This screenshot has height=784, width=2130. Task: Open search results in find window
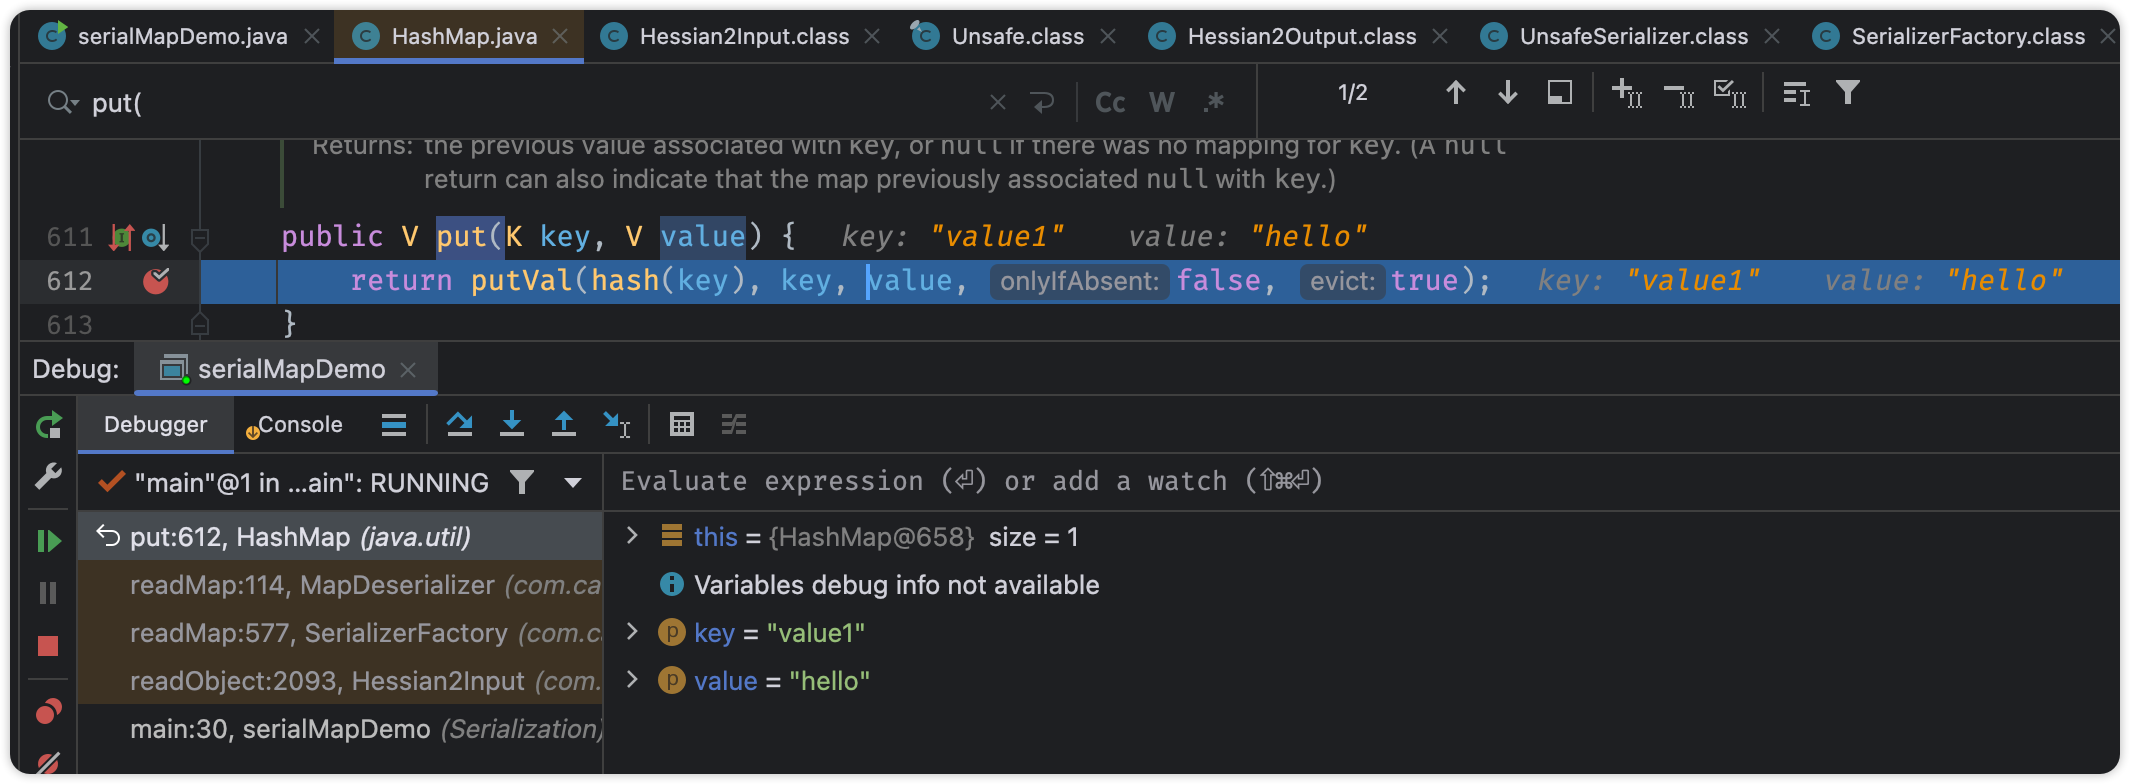tap(1560, 93)
